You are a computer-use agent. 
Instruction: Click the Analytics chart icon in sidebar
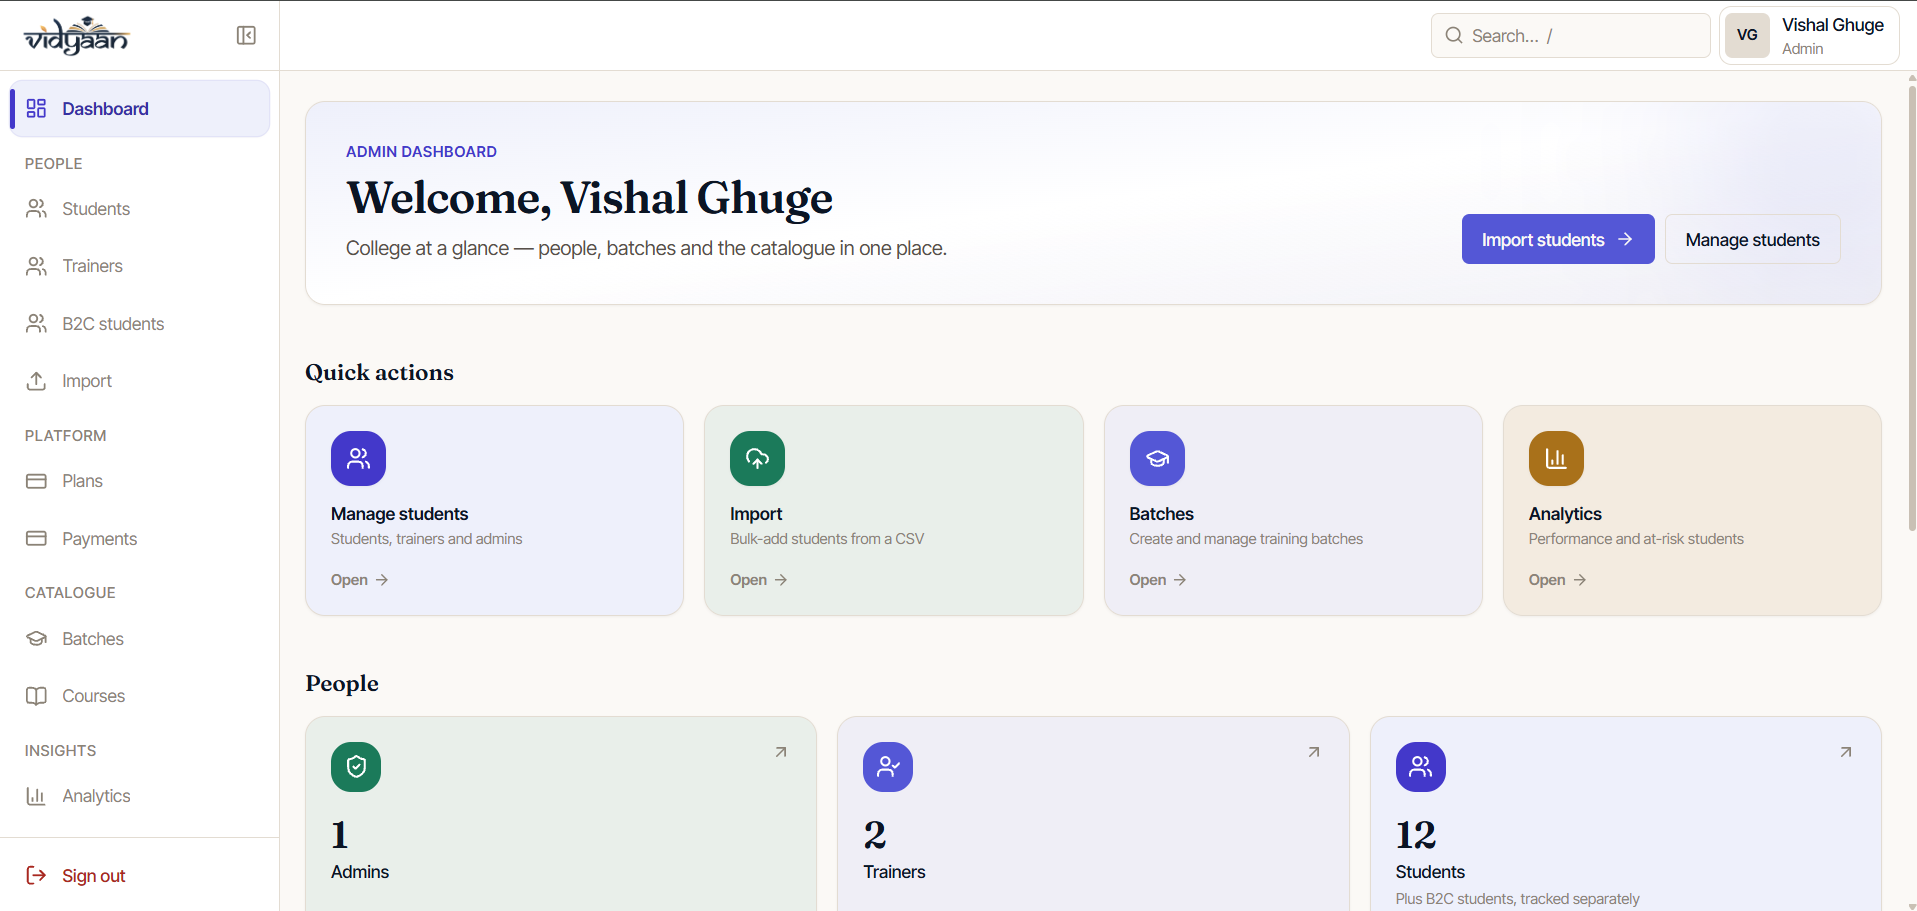[x=36, y=796]
